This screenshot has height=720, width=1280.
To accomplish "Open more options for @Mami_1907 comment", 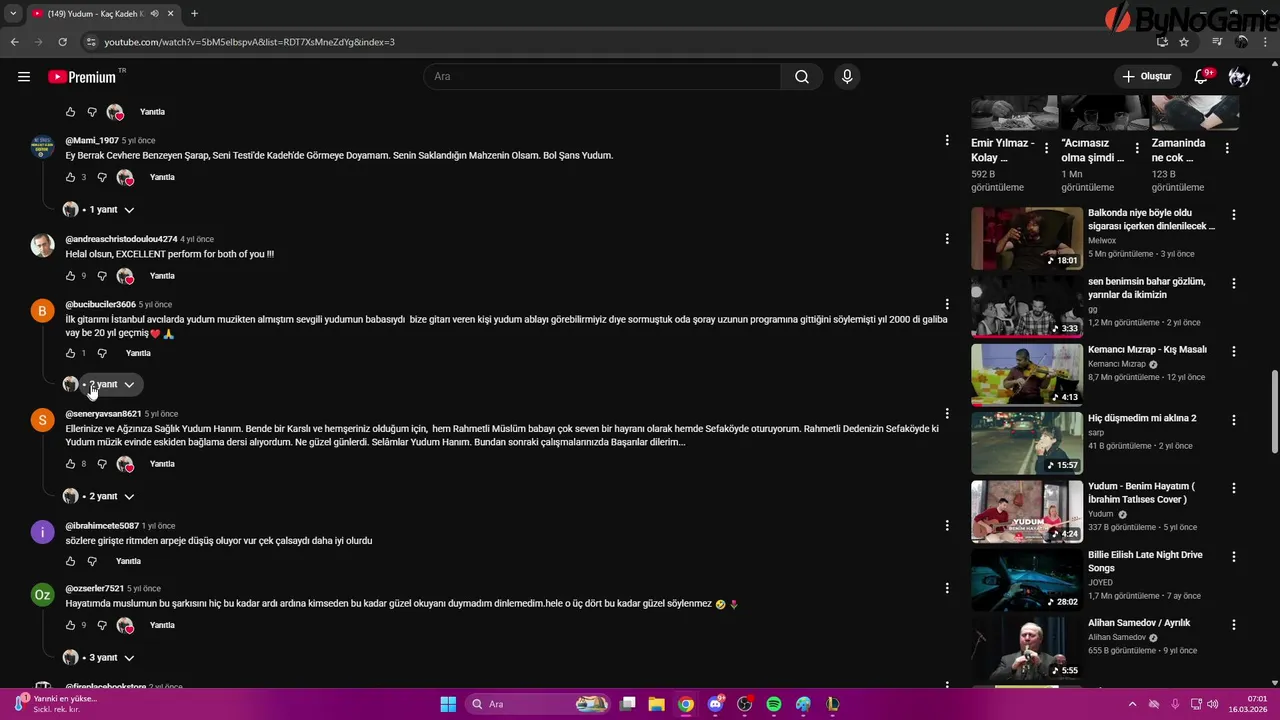I will click(947, 140).
